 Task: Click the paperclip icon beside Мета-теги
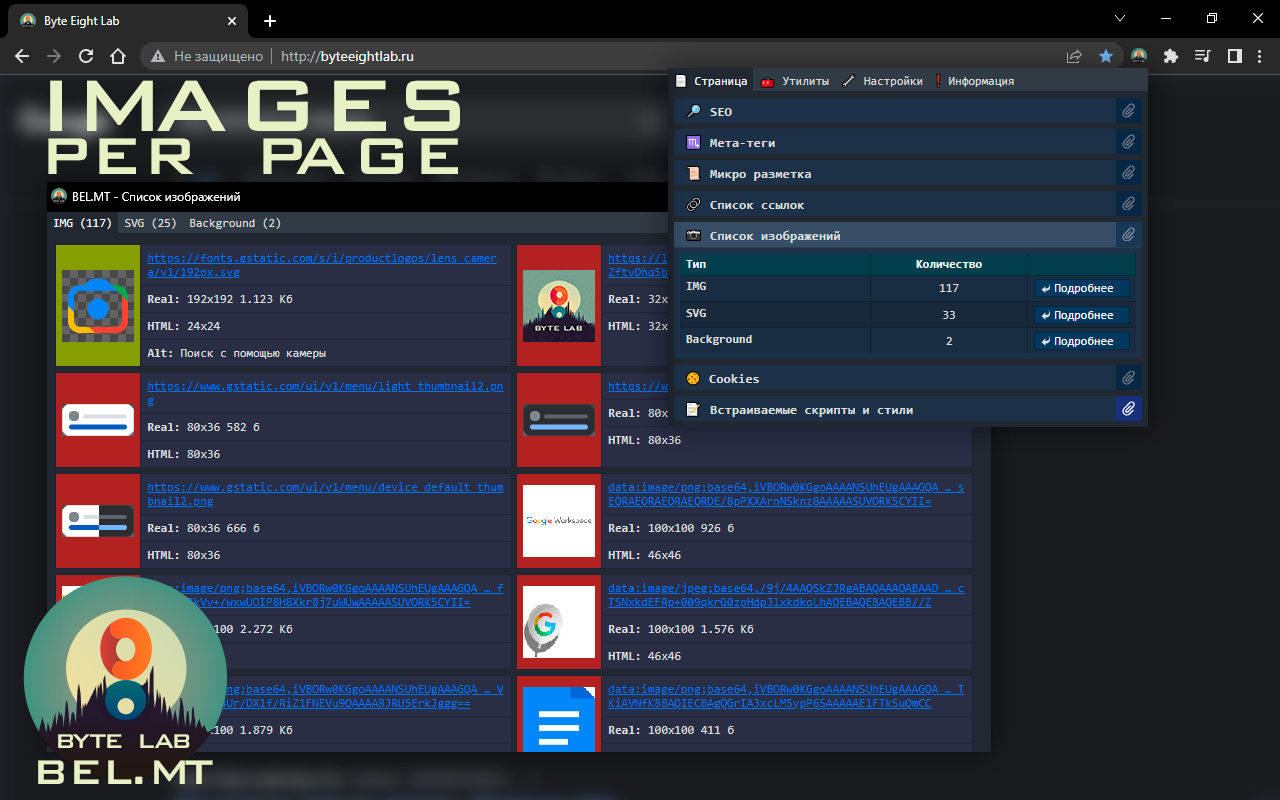click(1128, 142)
